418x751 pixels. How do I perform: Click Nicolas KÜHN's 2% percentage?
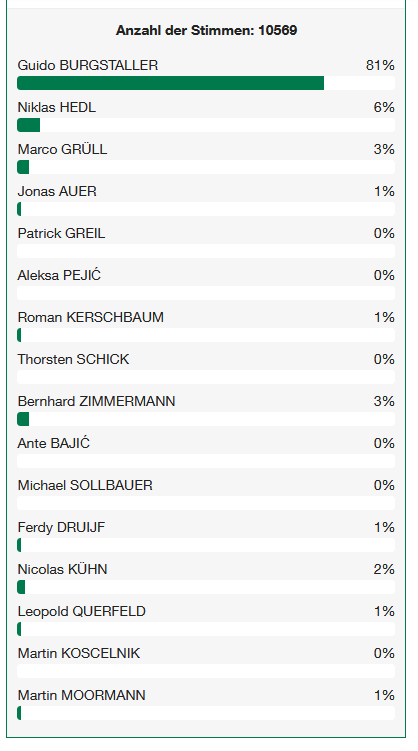384,569
